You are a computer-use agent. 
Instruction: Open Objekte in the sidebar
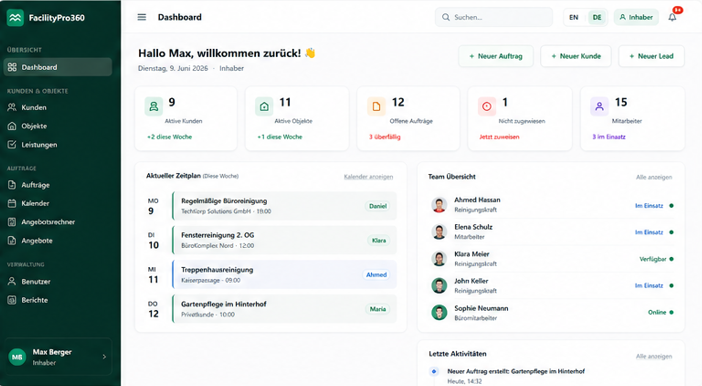coord(58,126)
